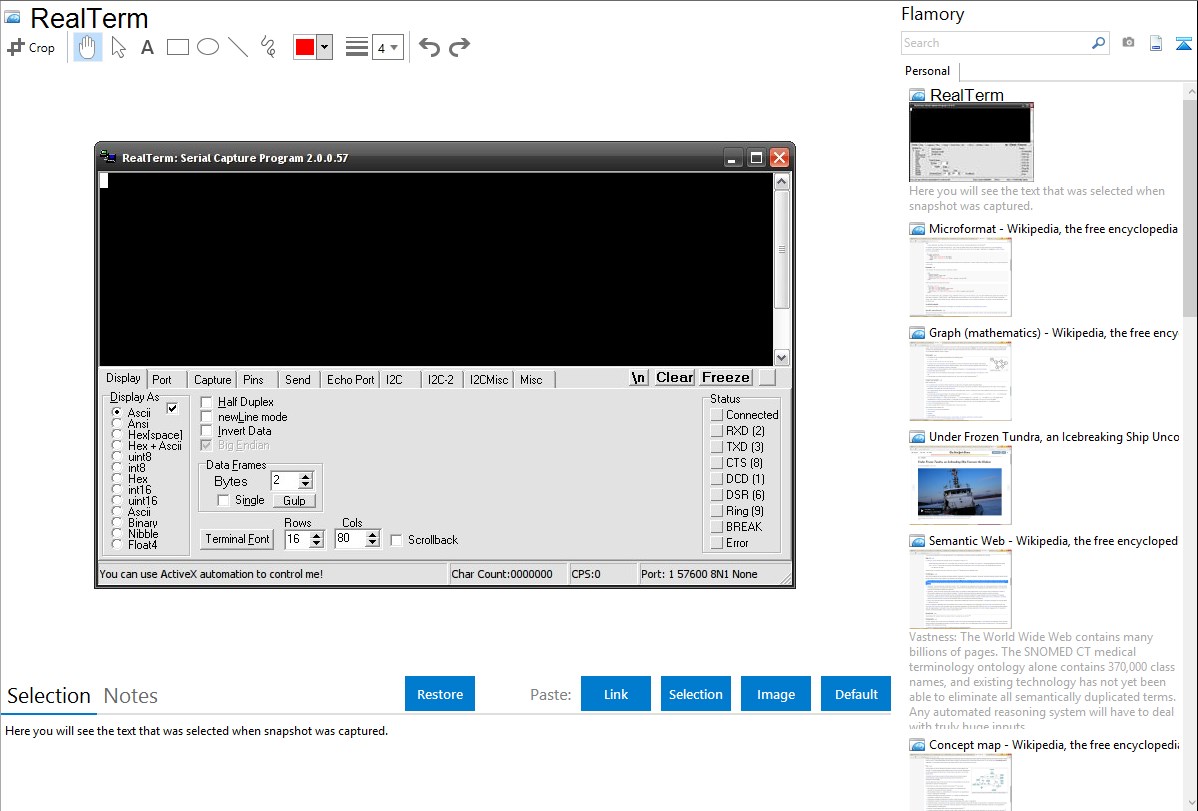Decrease the Bytes value with down arrow
Viewport: 1198px width, 811px height.
pos(306,485)
